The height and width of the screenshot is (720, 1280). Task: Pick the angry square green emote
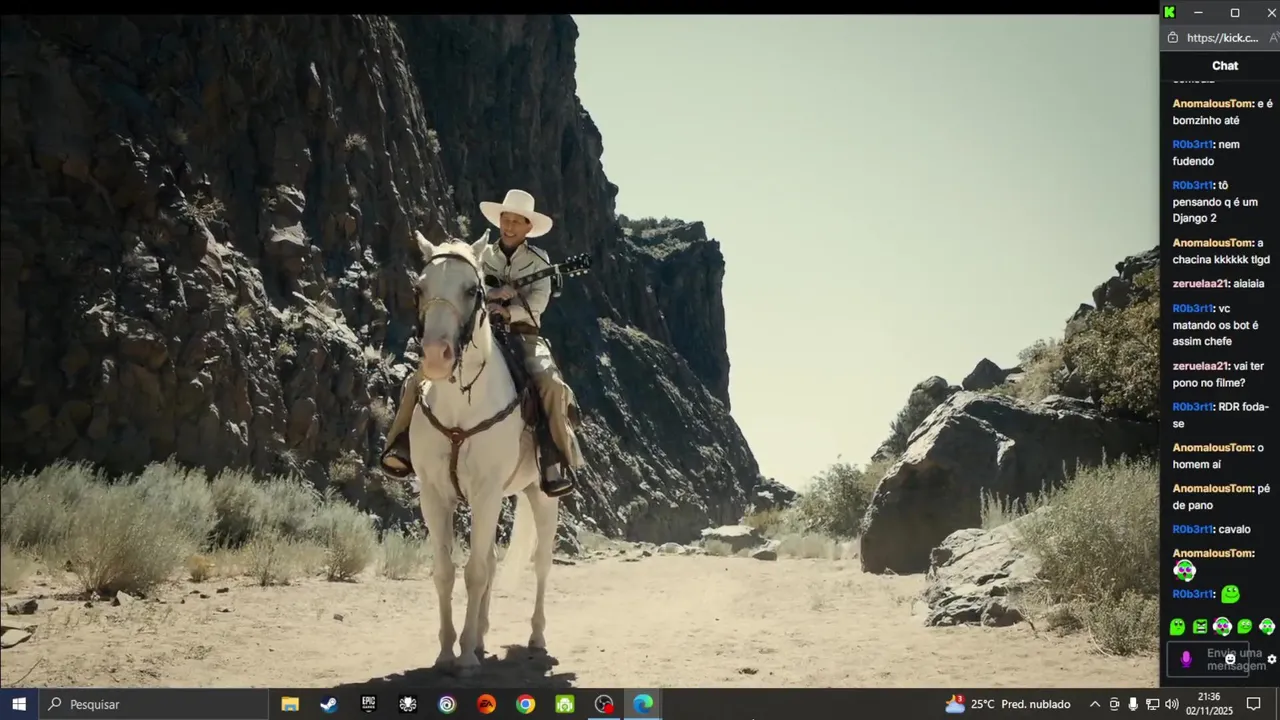1200,627
